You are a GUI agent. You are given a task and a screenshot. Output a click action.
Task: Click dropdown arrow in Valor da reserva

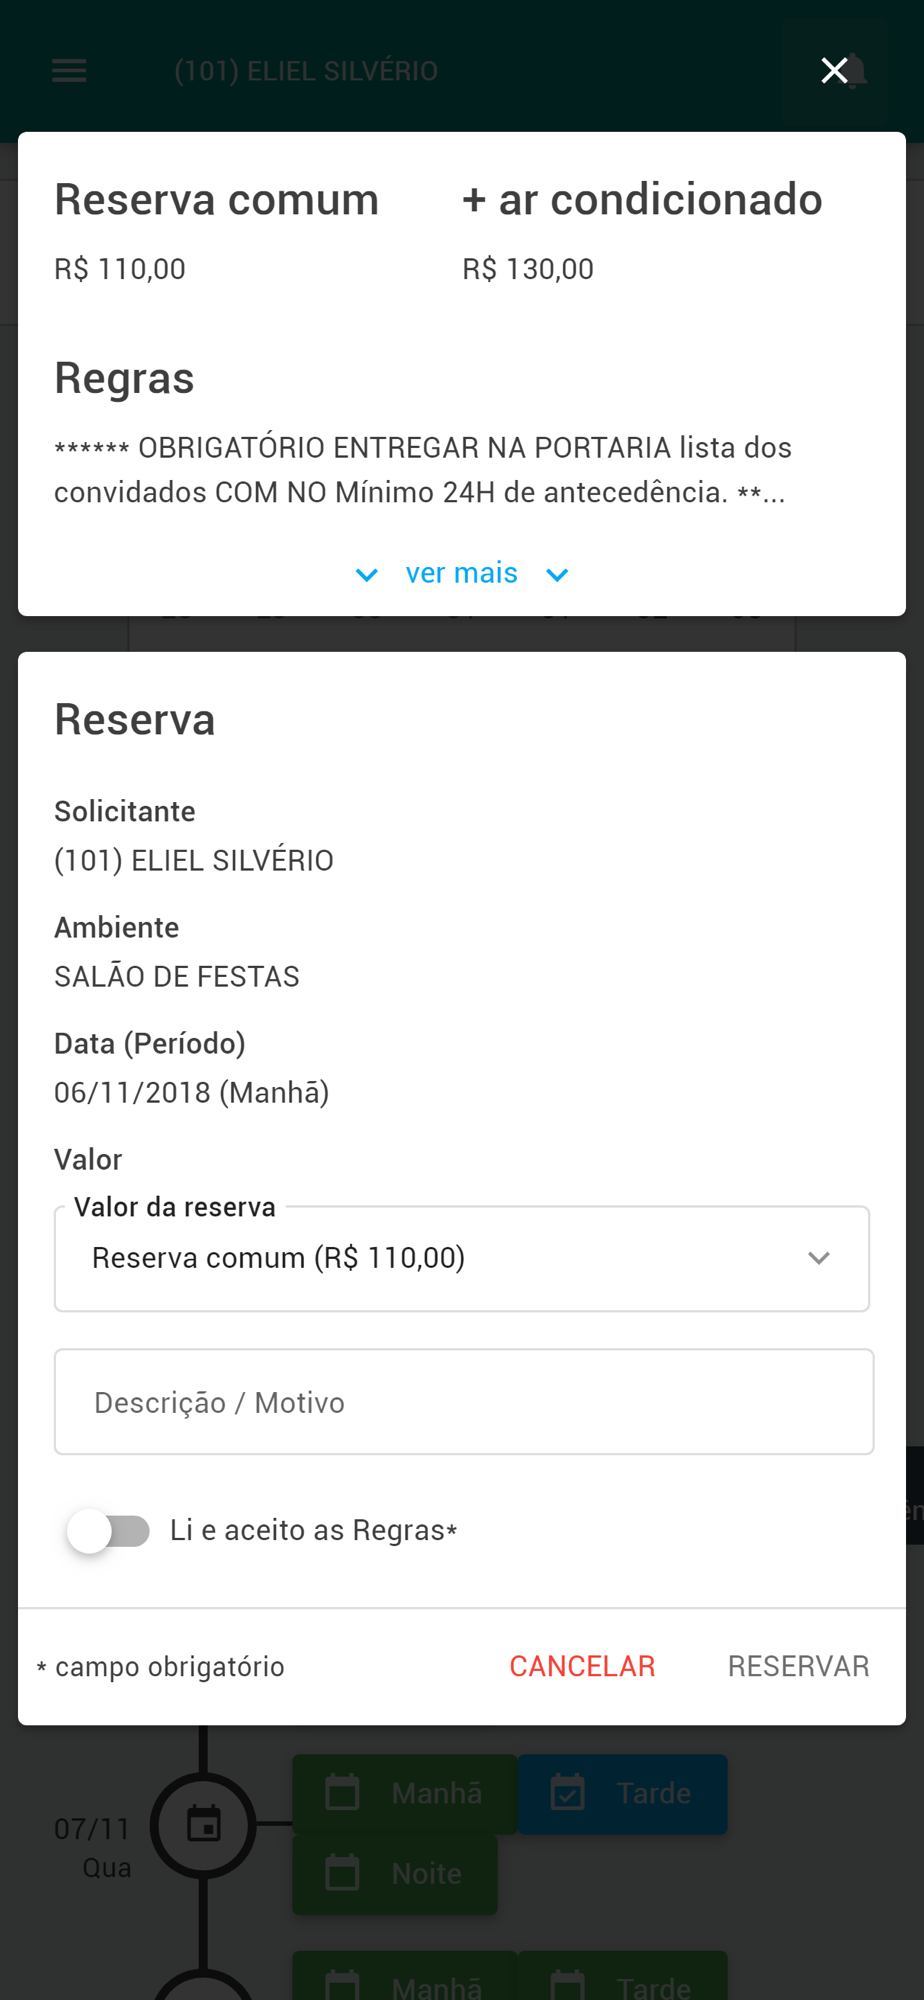pyautogui.click(x=819, y=1258)
